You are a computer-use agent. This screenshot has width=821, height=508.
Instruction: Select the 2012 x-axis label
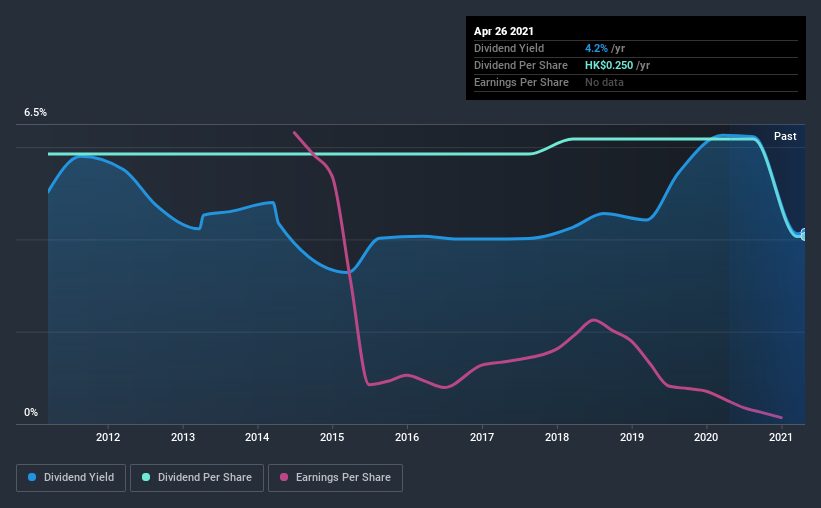[108, 437]
